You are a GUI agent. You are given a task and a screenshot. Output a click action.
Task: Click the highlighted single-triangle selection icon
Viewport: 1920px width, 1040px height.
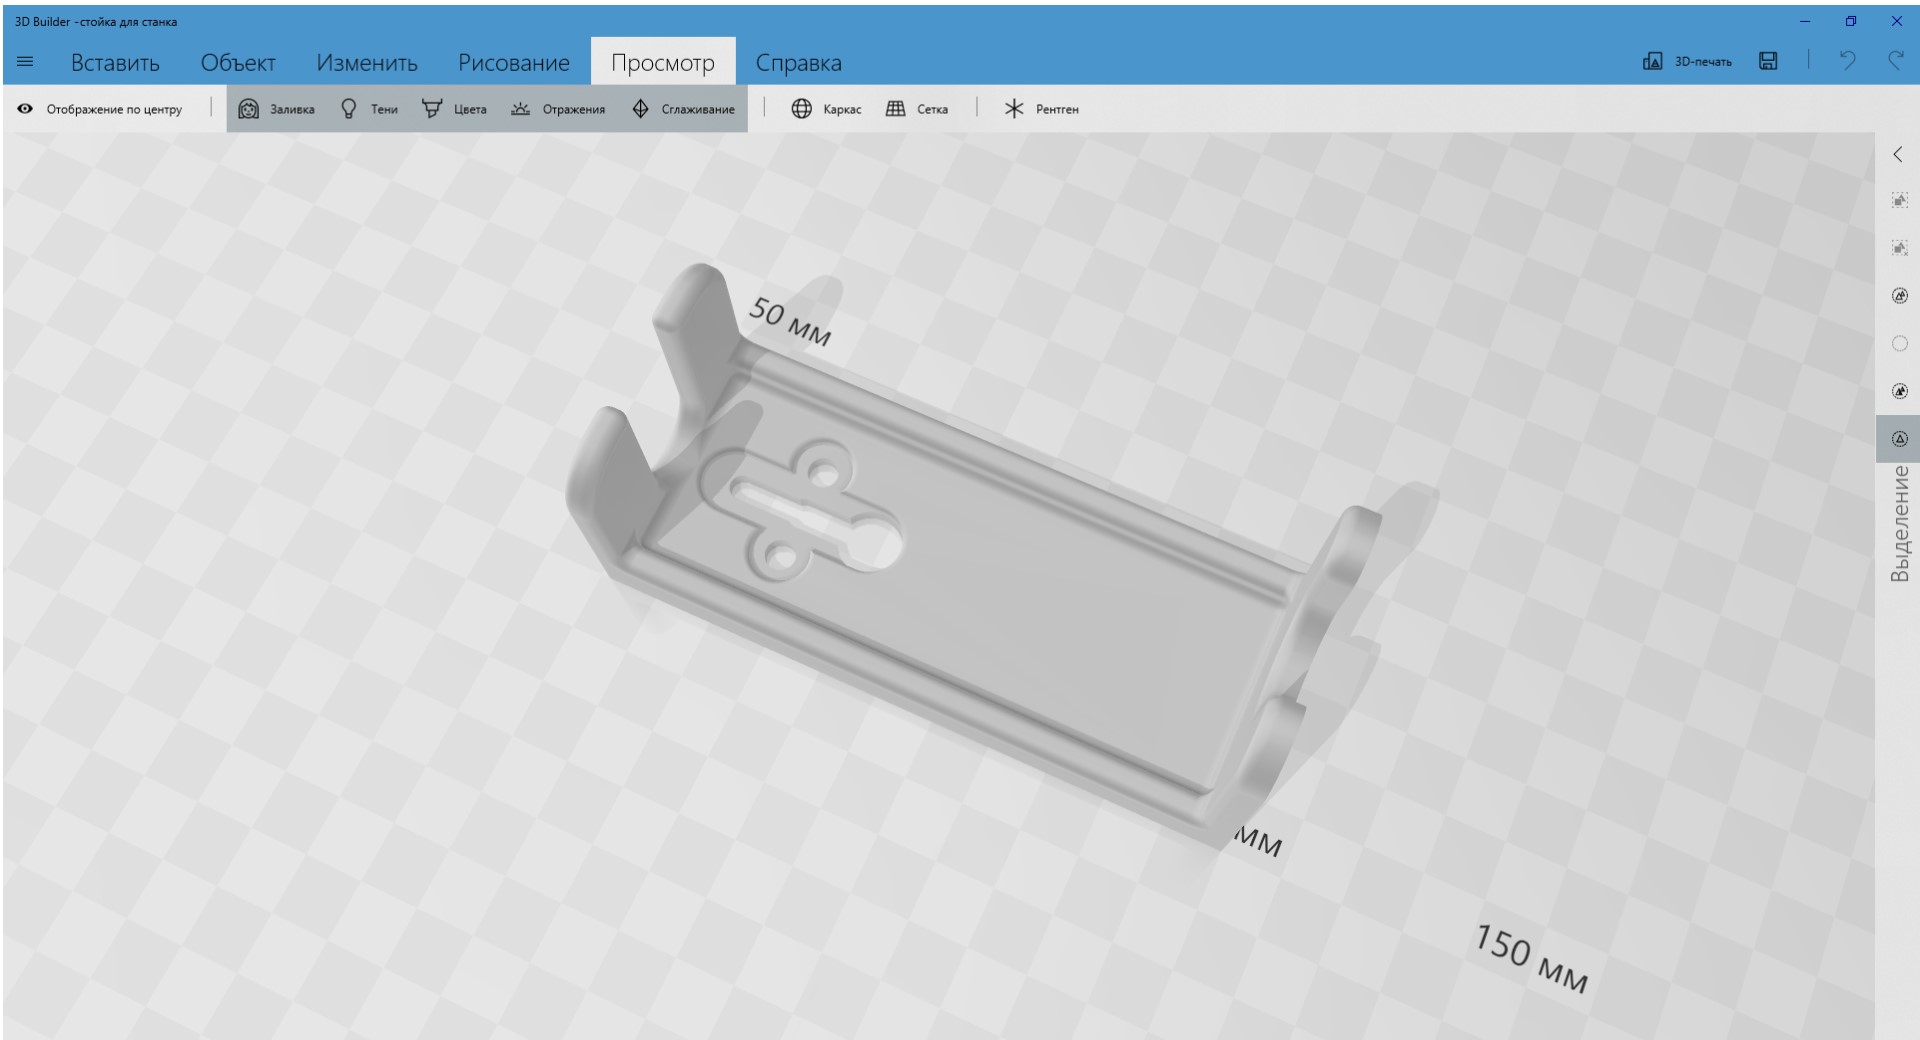pyautogui.click(x=1899, y=439)
